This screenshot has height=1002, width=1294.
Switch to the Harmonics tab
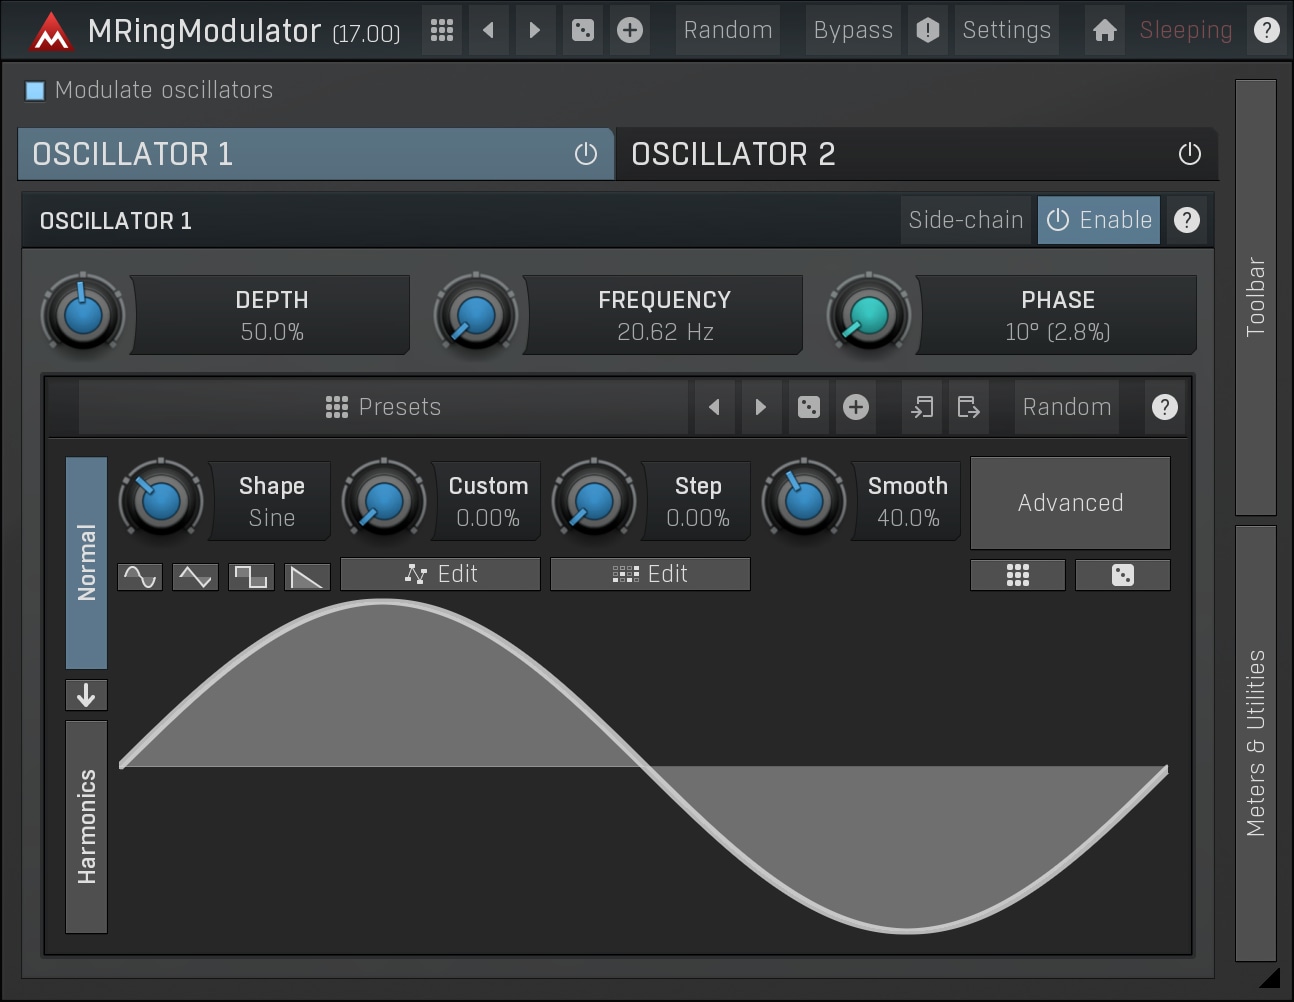(87, 826)
